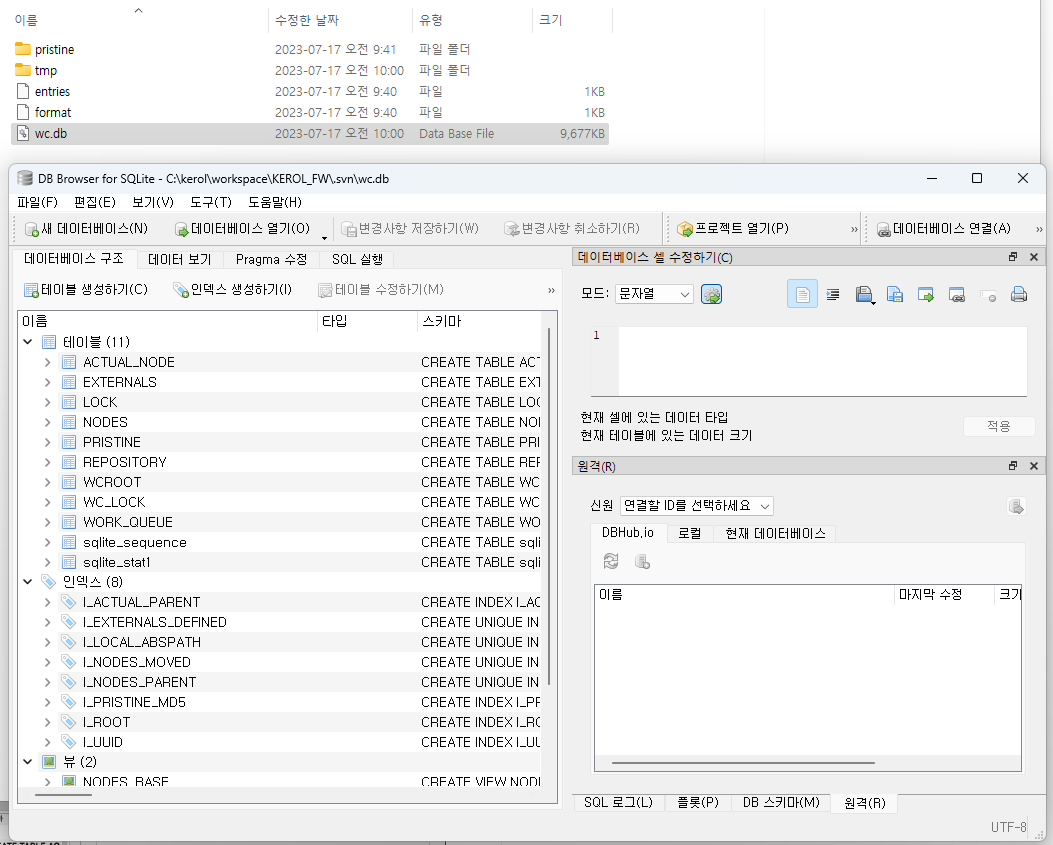Switch to the SQL 실행 tab
The width and height of the screenshot is (1053, 845).
(x=357, y=259)
